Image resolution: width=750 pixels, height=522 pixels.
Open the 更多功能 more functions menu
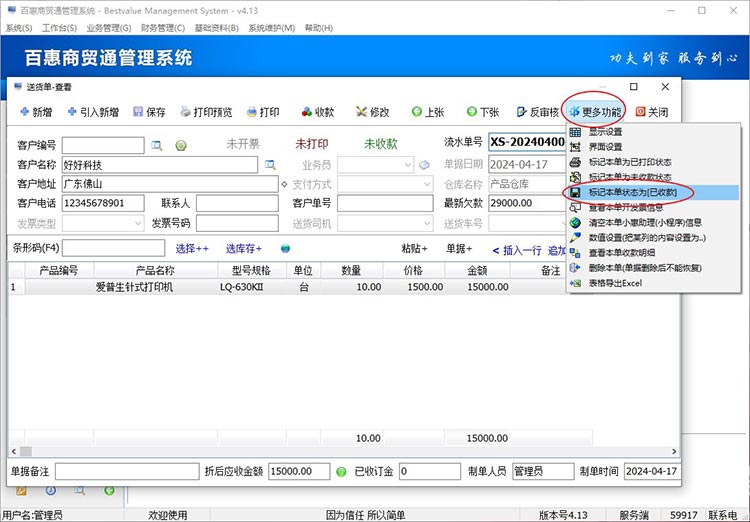[x=595, y=112]
